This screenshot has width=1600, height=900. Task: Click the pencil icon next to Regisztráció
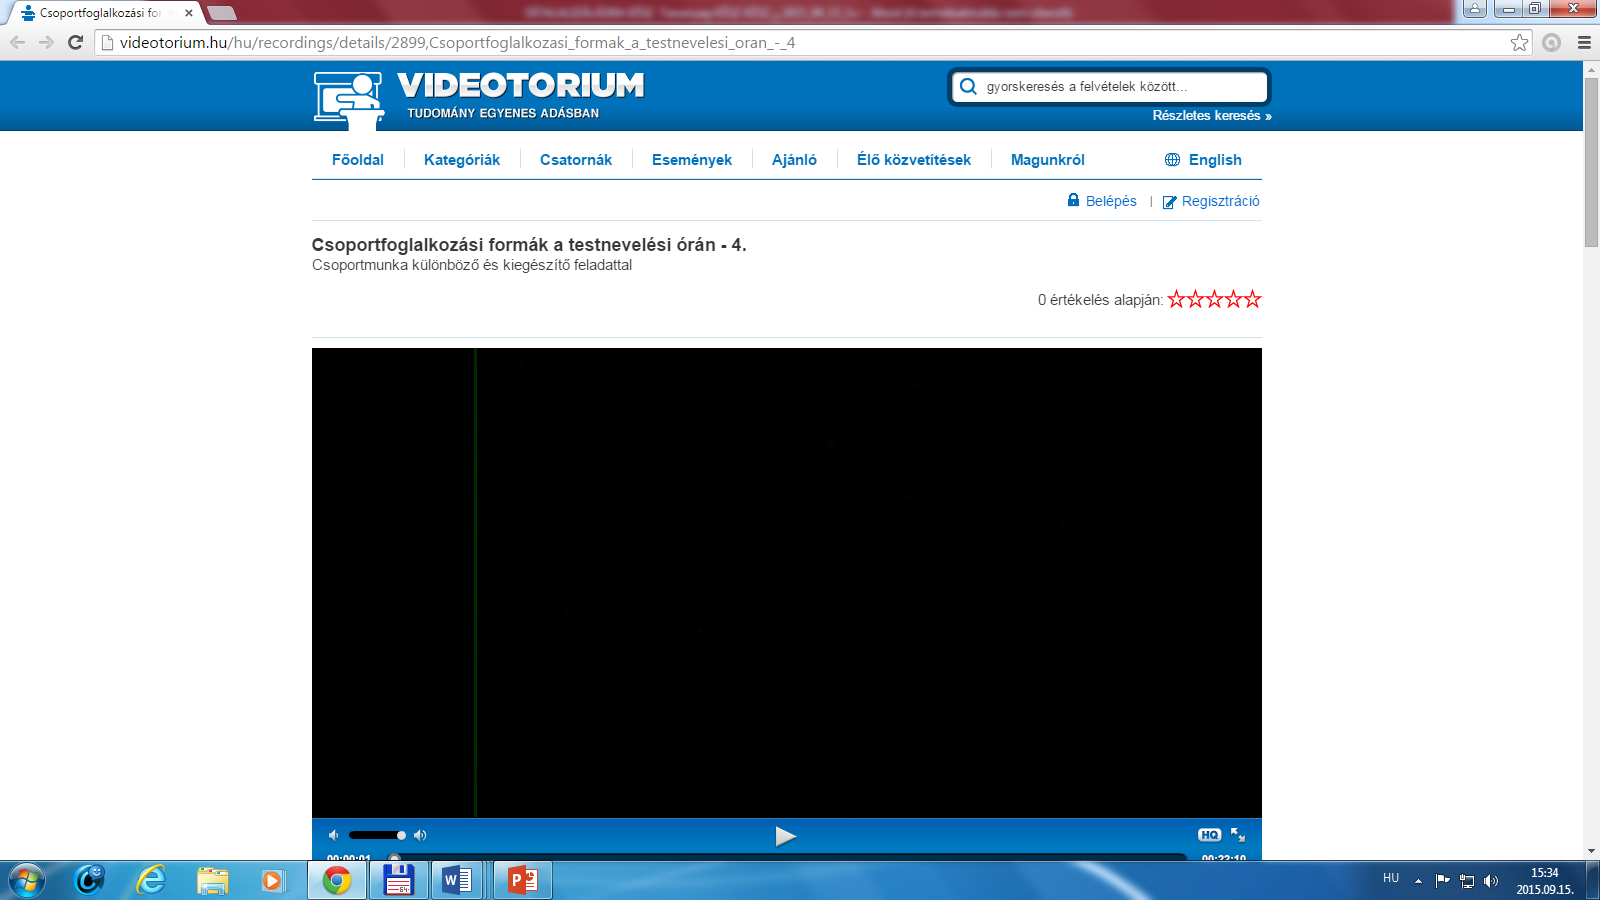click(x=1169, y=202)
